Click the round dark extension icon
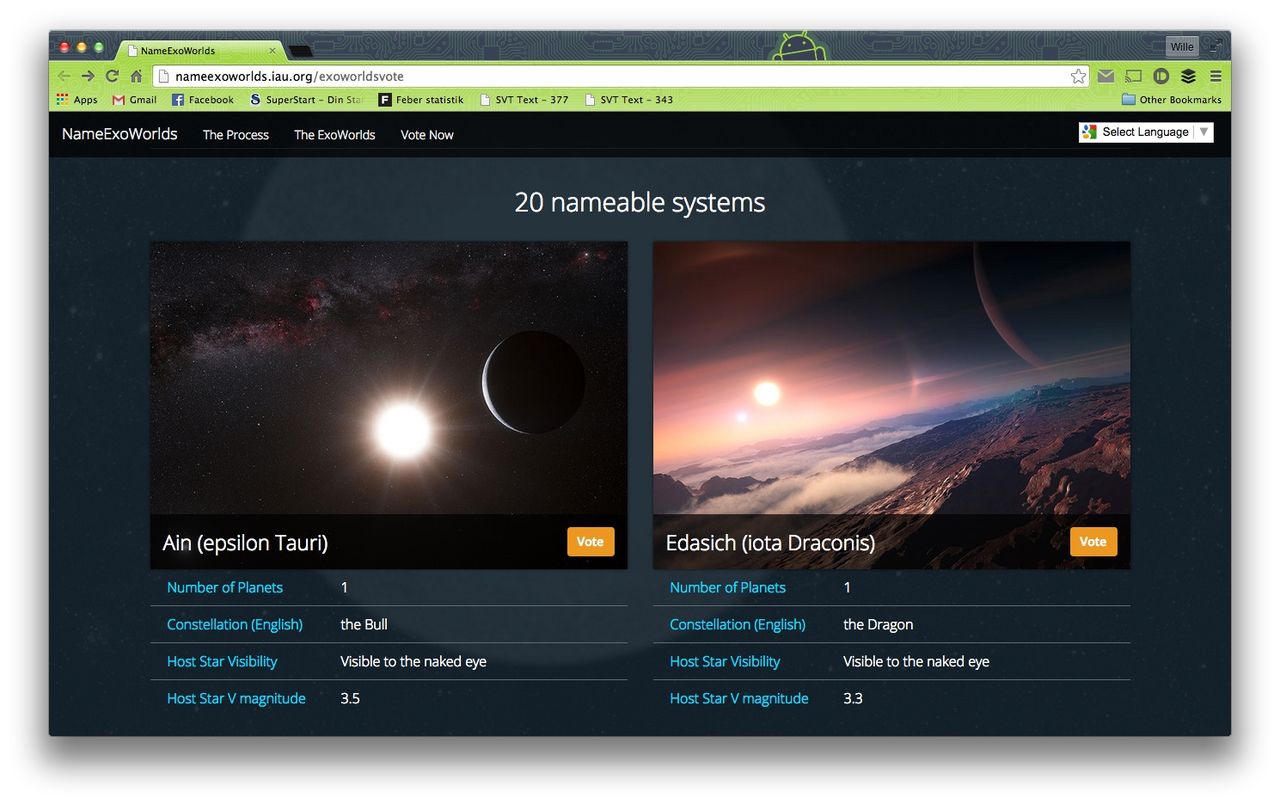Image resolution: width=1280 pixels, height=804 pixels. 1160,75
